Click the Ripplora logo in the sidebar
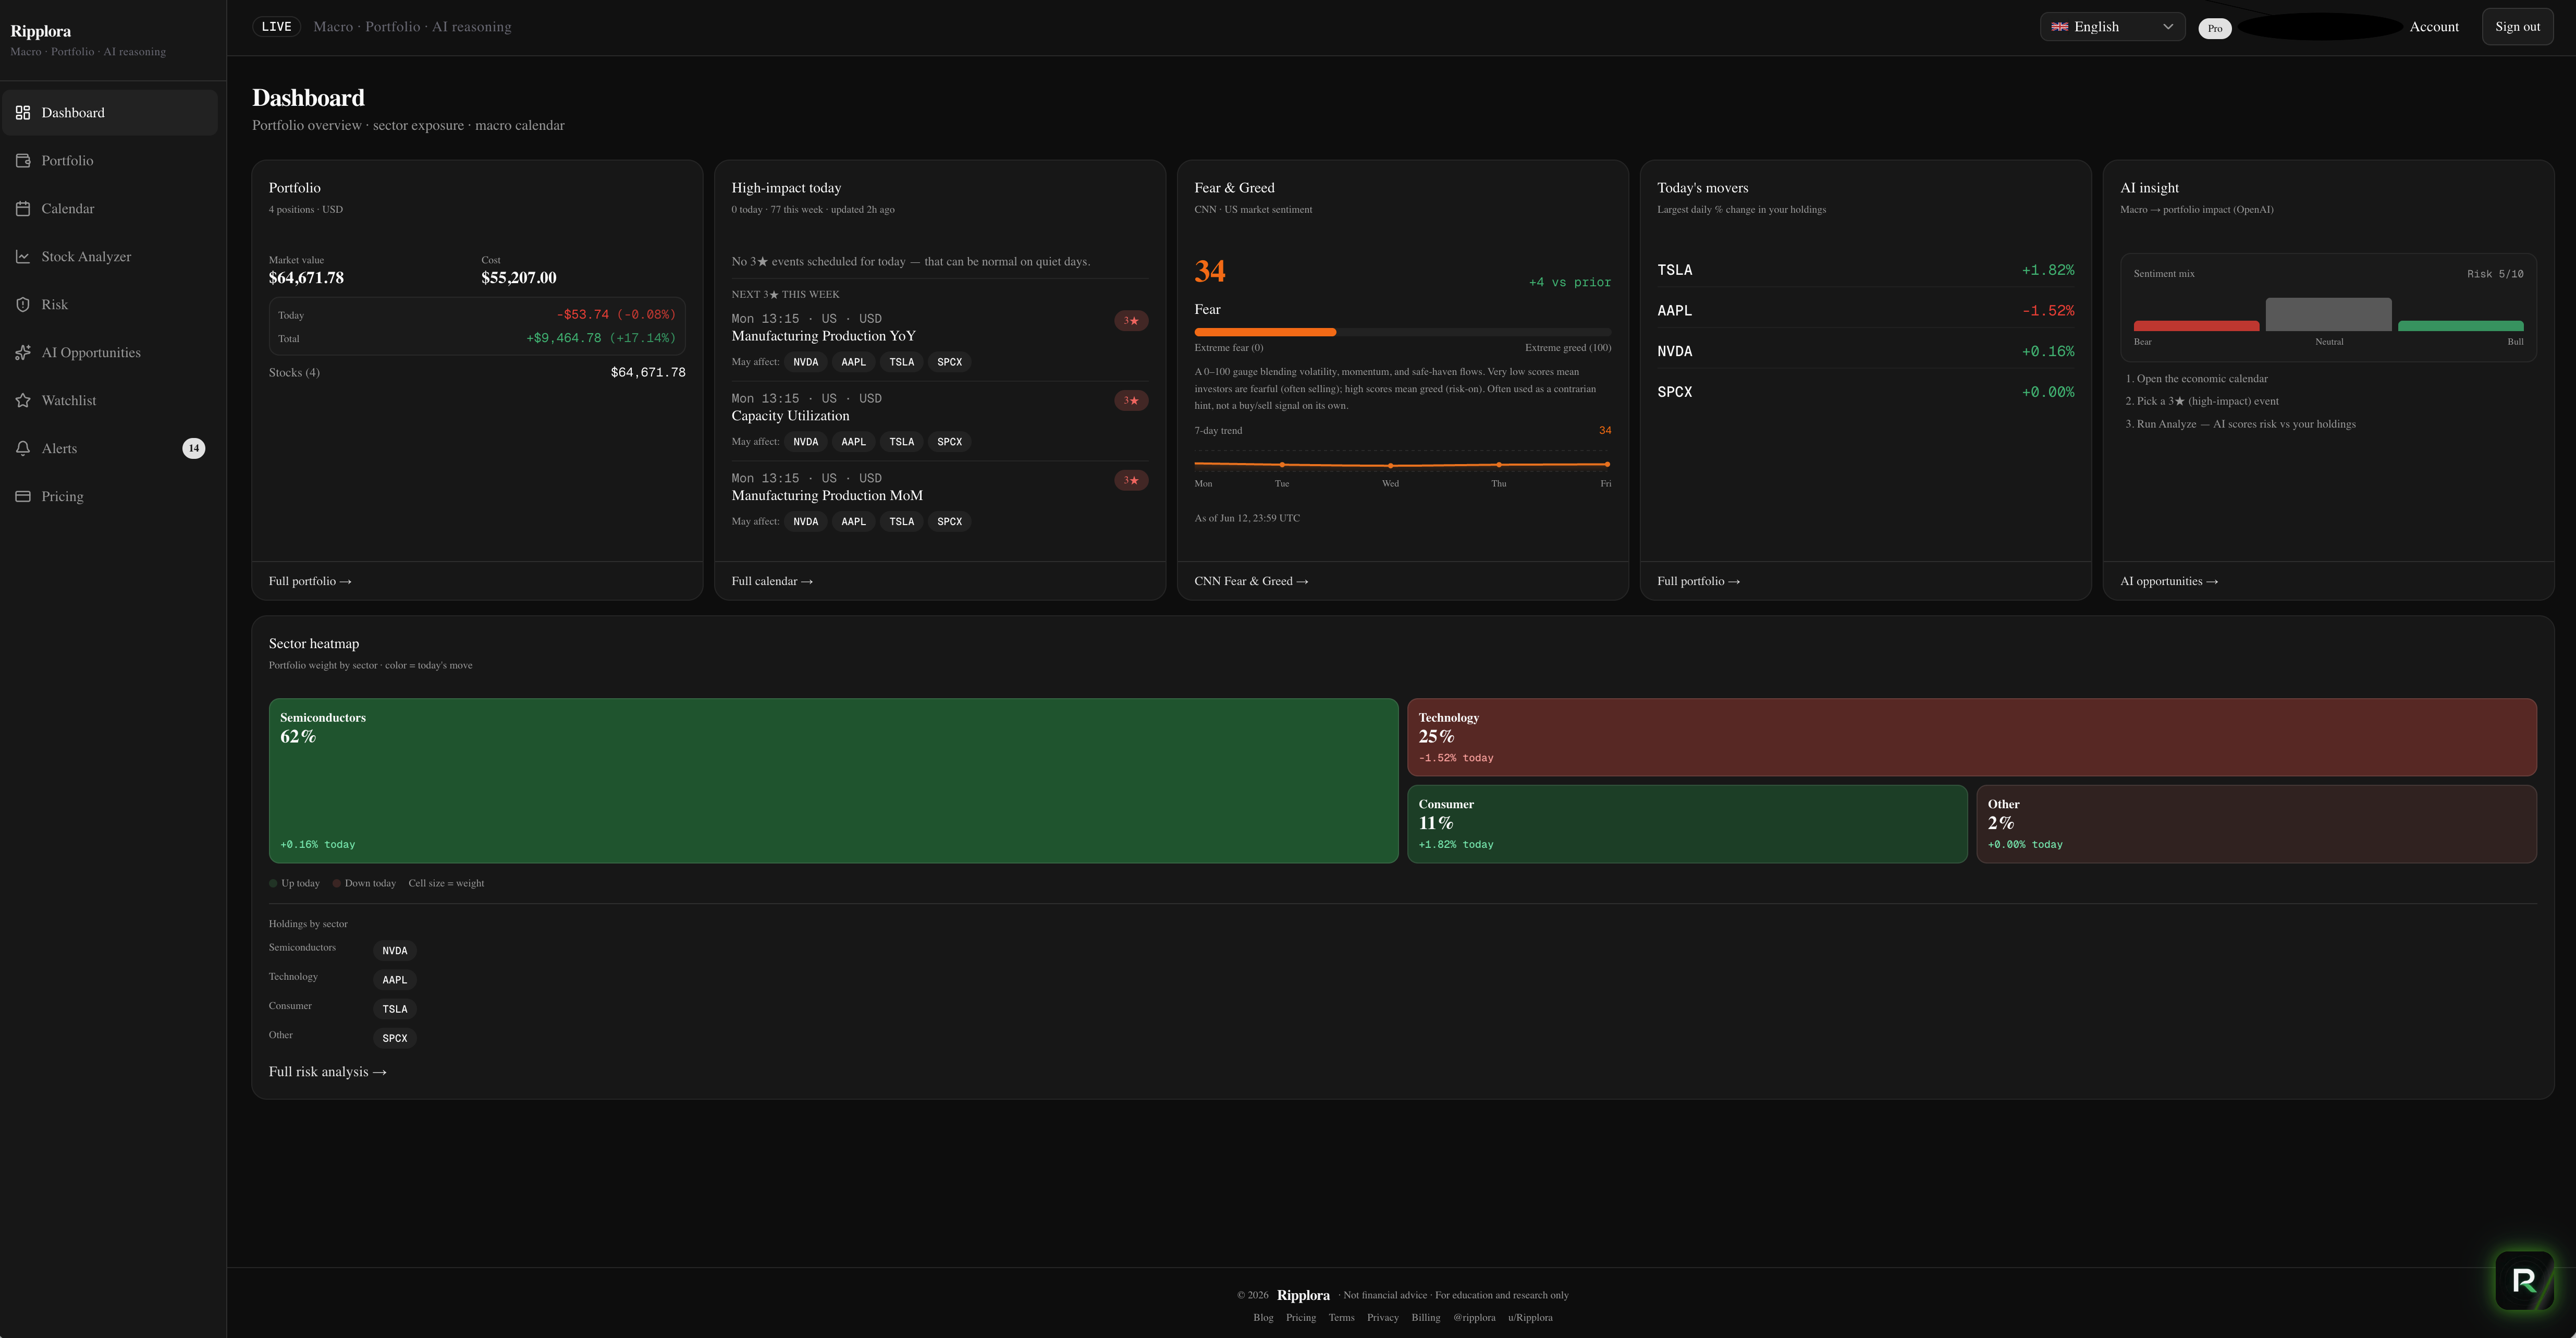Image resolution: width=2576 pixels, height=1338 pixels. pos(41,32)
